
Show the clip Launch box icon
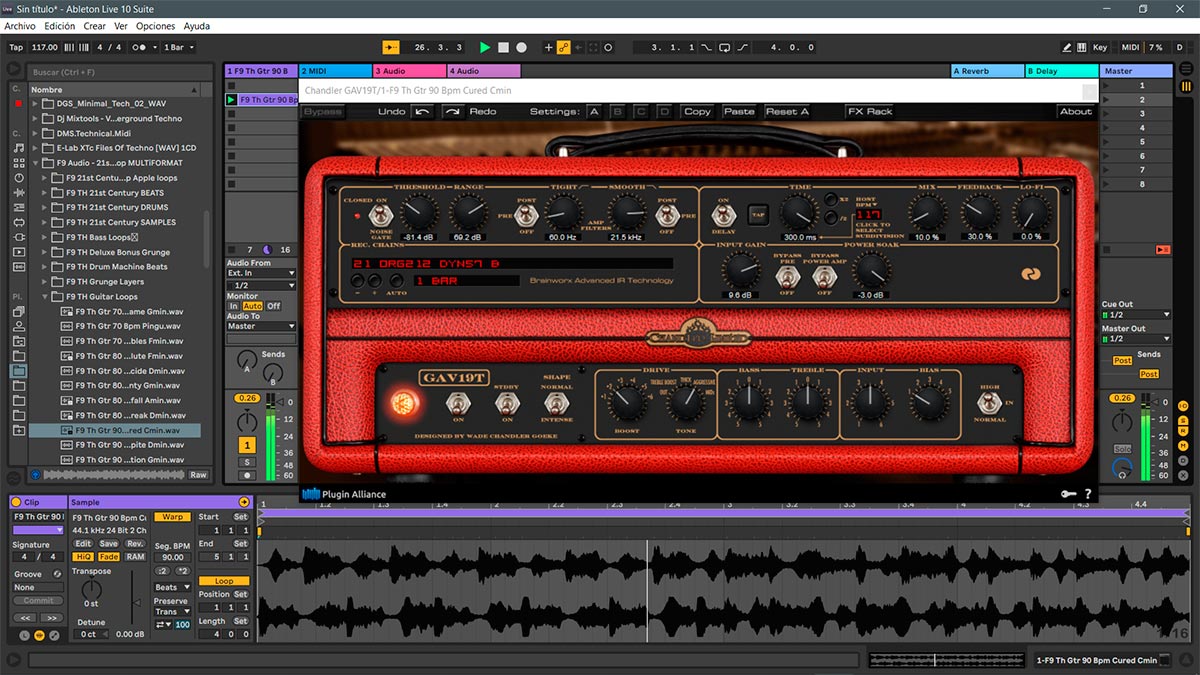click(x=24, y=635)
